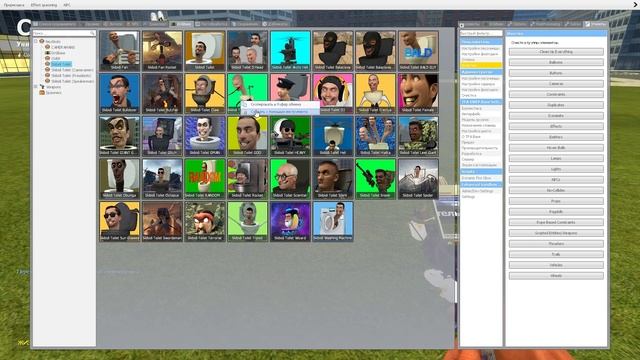Click the quick filter field in tools panel
Viewport: 640px width, 360px height.
[x=481, y=33]
